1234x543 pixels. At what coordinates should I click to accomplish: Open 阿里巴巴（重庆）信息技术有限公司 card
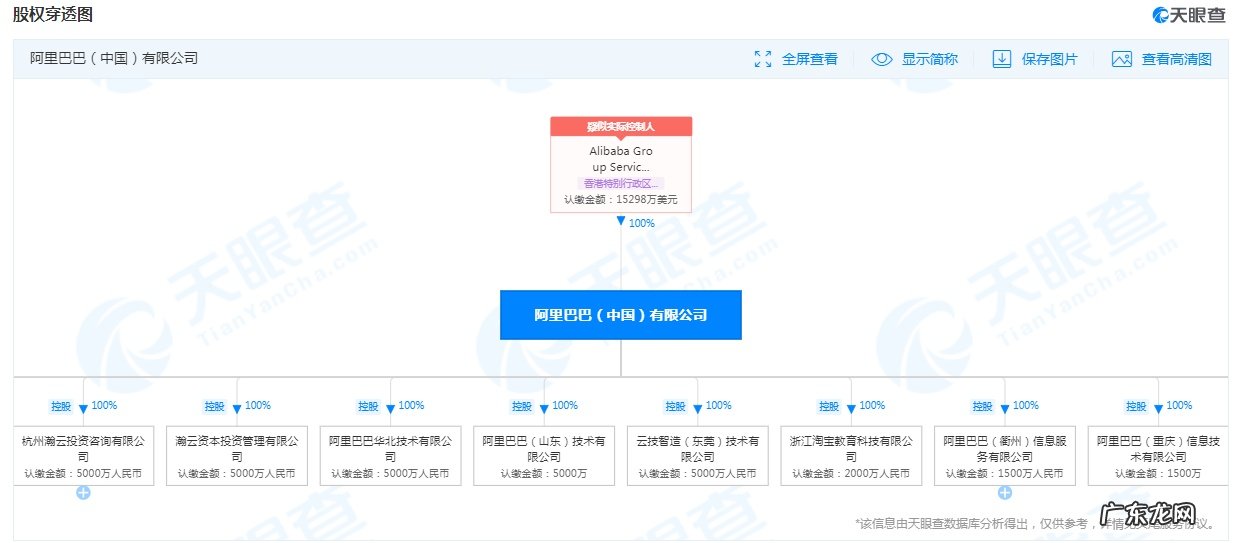[x=1158, y=455]
